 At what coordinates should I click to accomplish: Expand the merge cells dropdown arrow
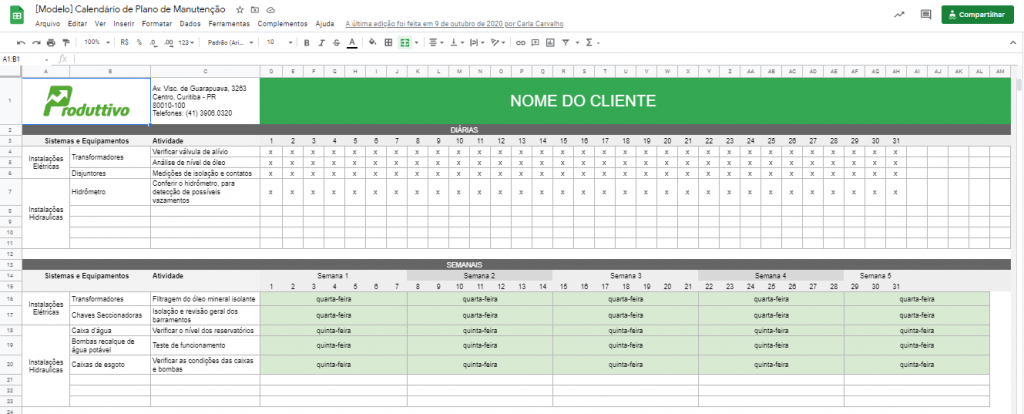tap(417, 43)
